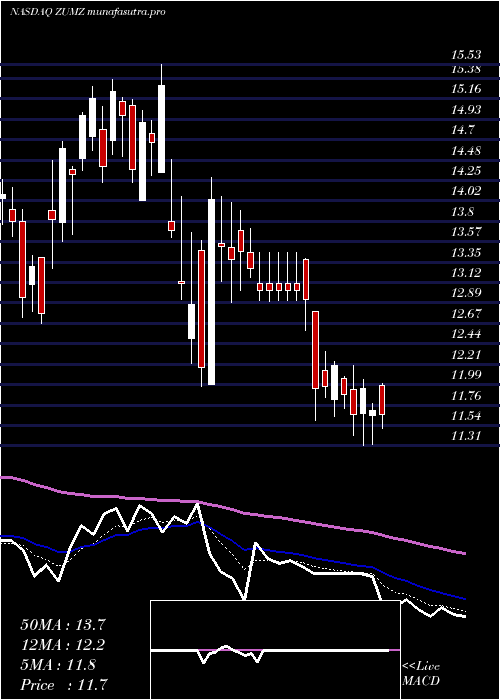Click the <<Live MACD label
The image size is (500, 700).
coord(421,674)
